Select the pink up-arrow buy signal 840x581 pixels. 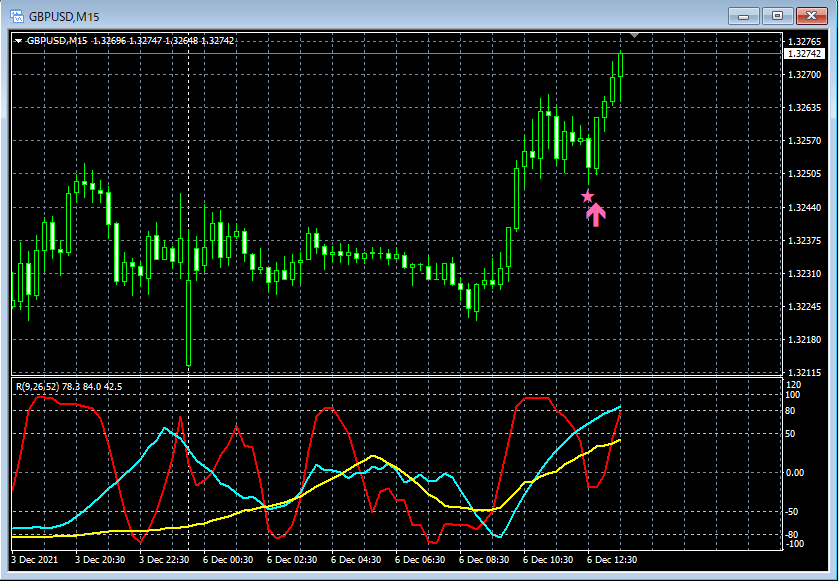tap(596, 215)
